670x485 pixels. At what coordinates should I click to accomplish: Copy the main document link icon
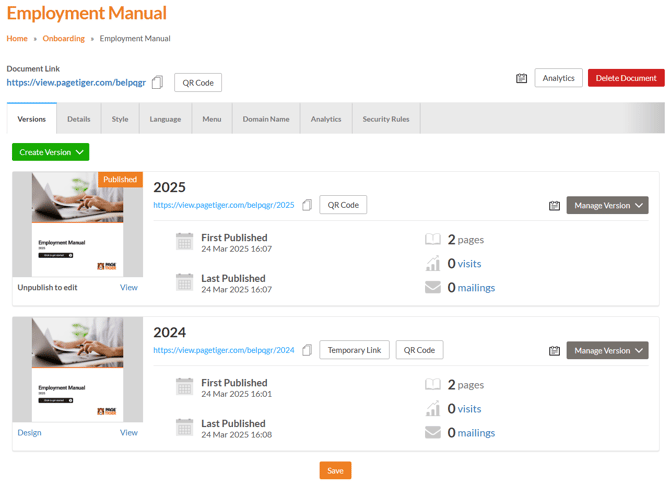click(x=157, y=83)
